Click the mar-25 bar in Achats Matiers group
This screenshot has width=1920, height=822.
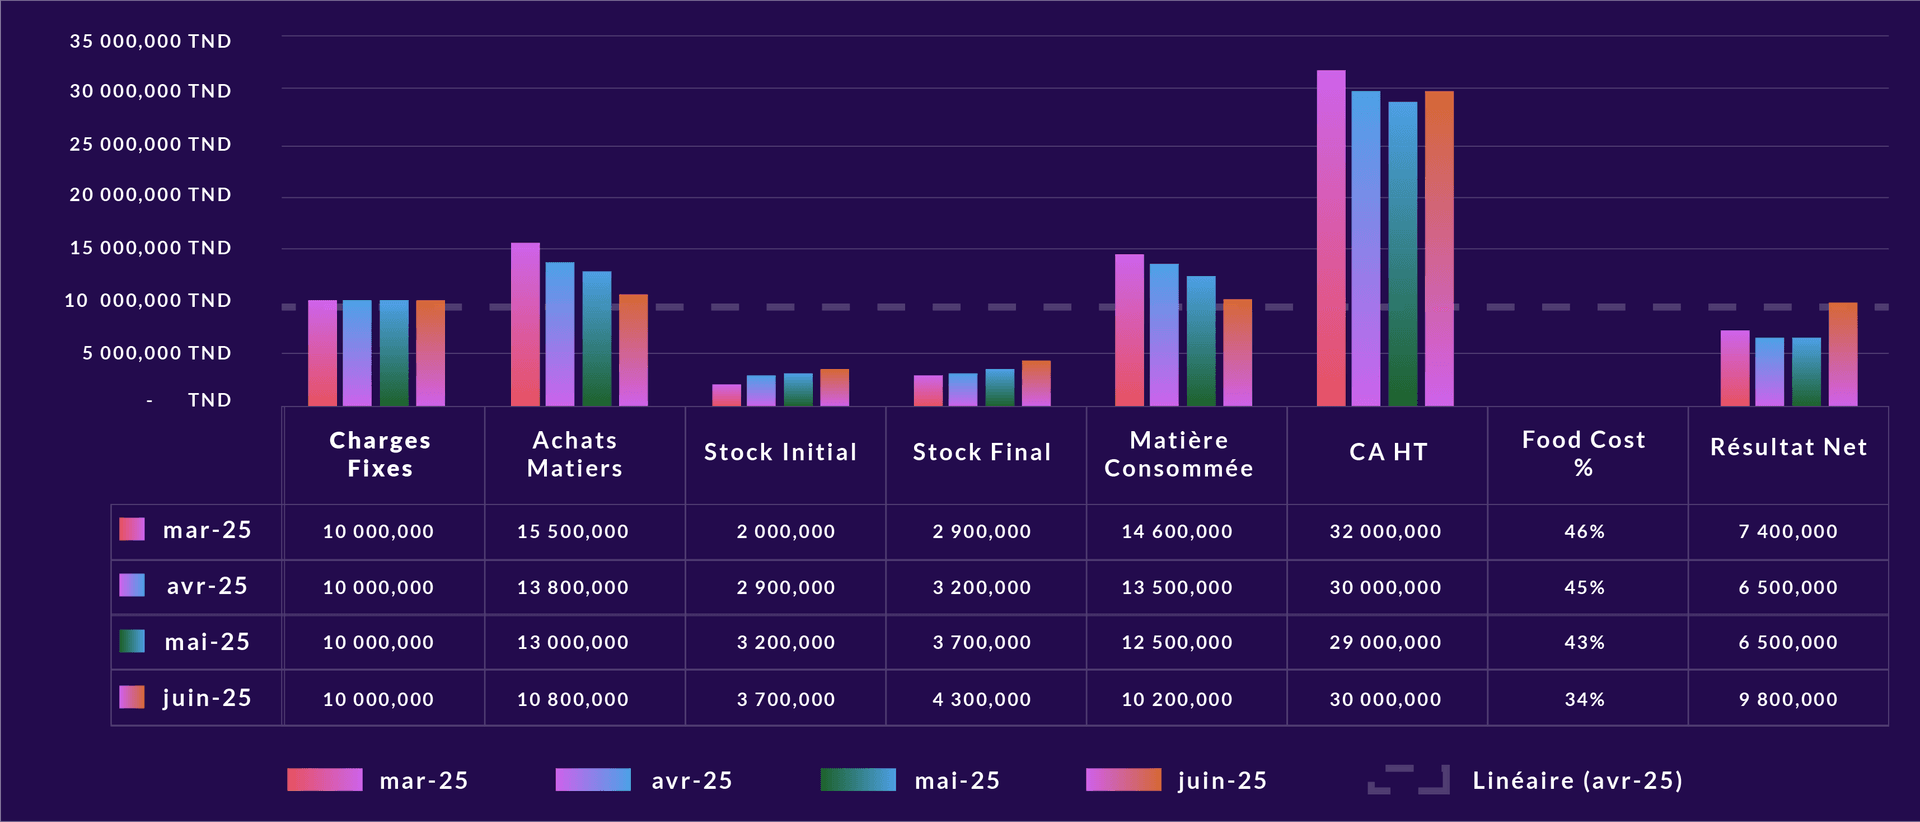(525, 324)
